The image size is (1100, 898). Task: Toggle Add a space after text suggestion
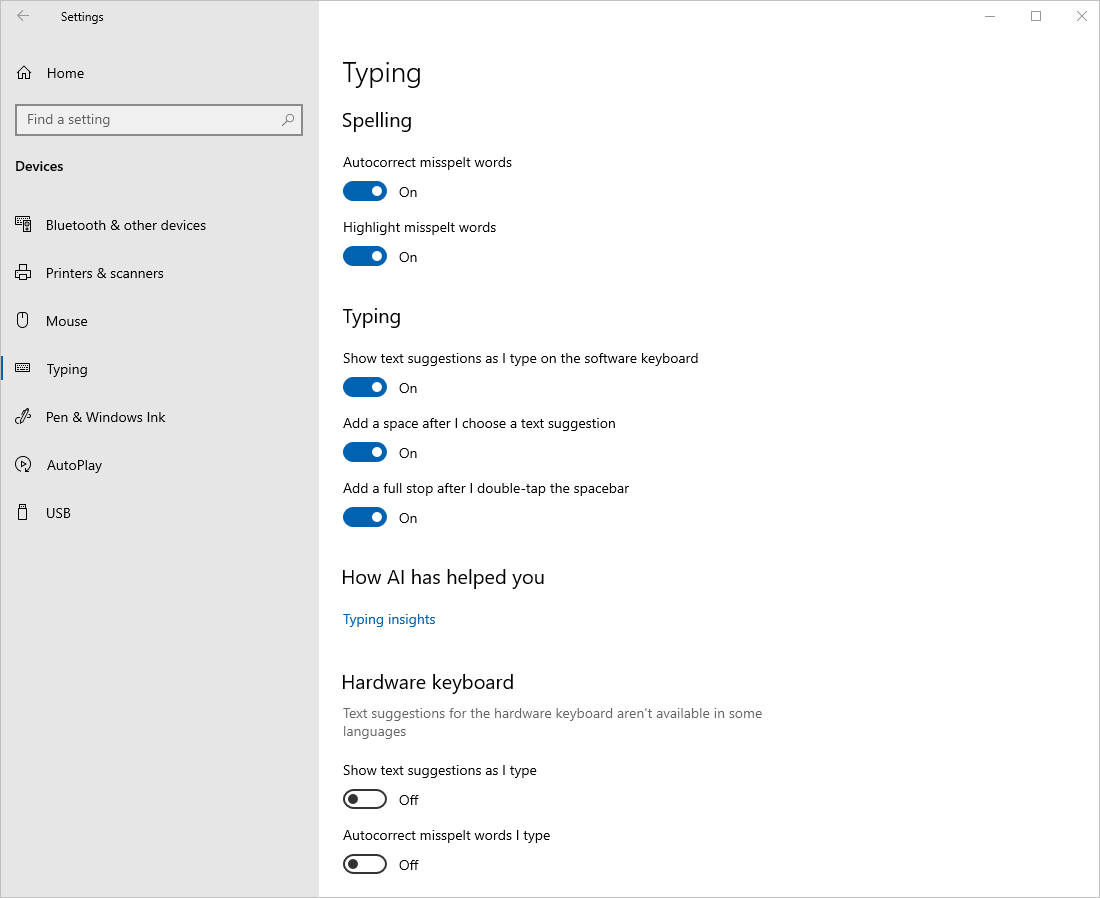(365, 453)
